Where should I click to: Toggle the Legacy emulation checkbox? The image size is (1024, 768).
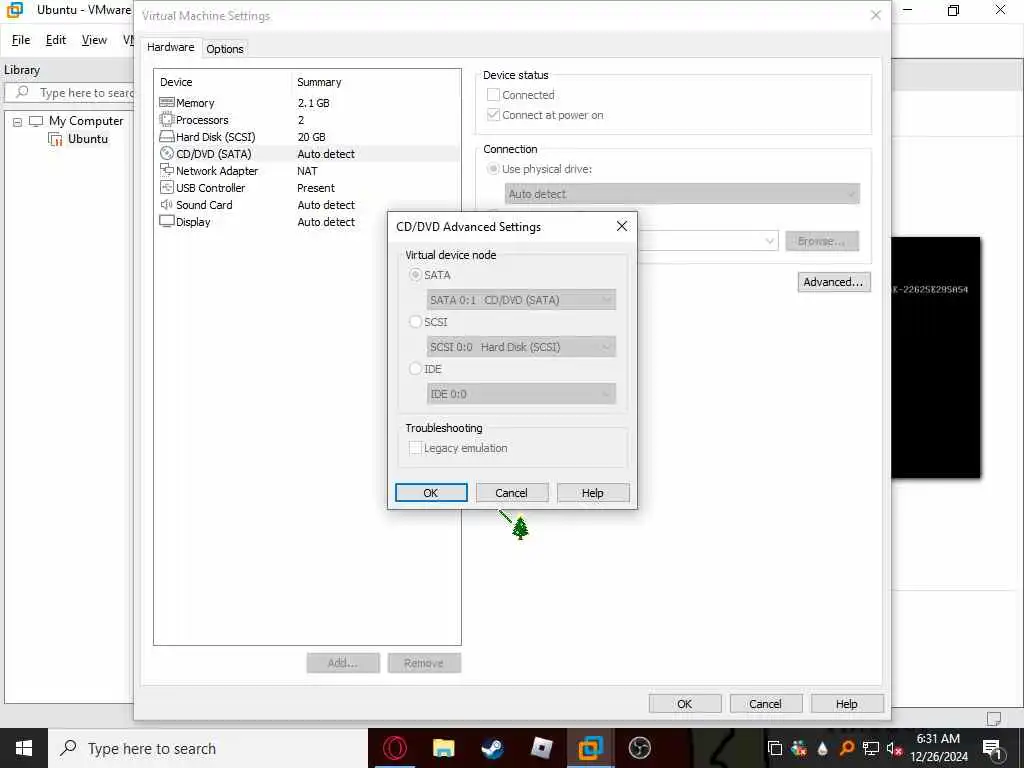pos(415,448)
